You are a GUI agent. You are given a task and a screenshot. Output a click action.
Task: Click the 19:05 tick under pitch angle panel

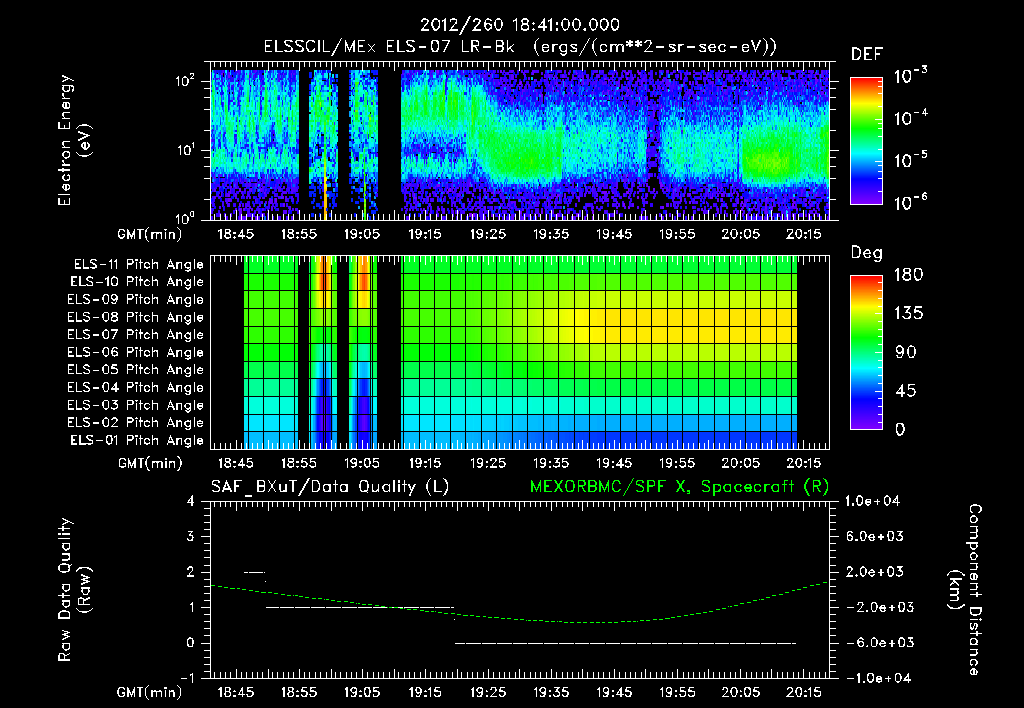362,463
